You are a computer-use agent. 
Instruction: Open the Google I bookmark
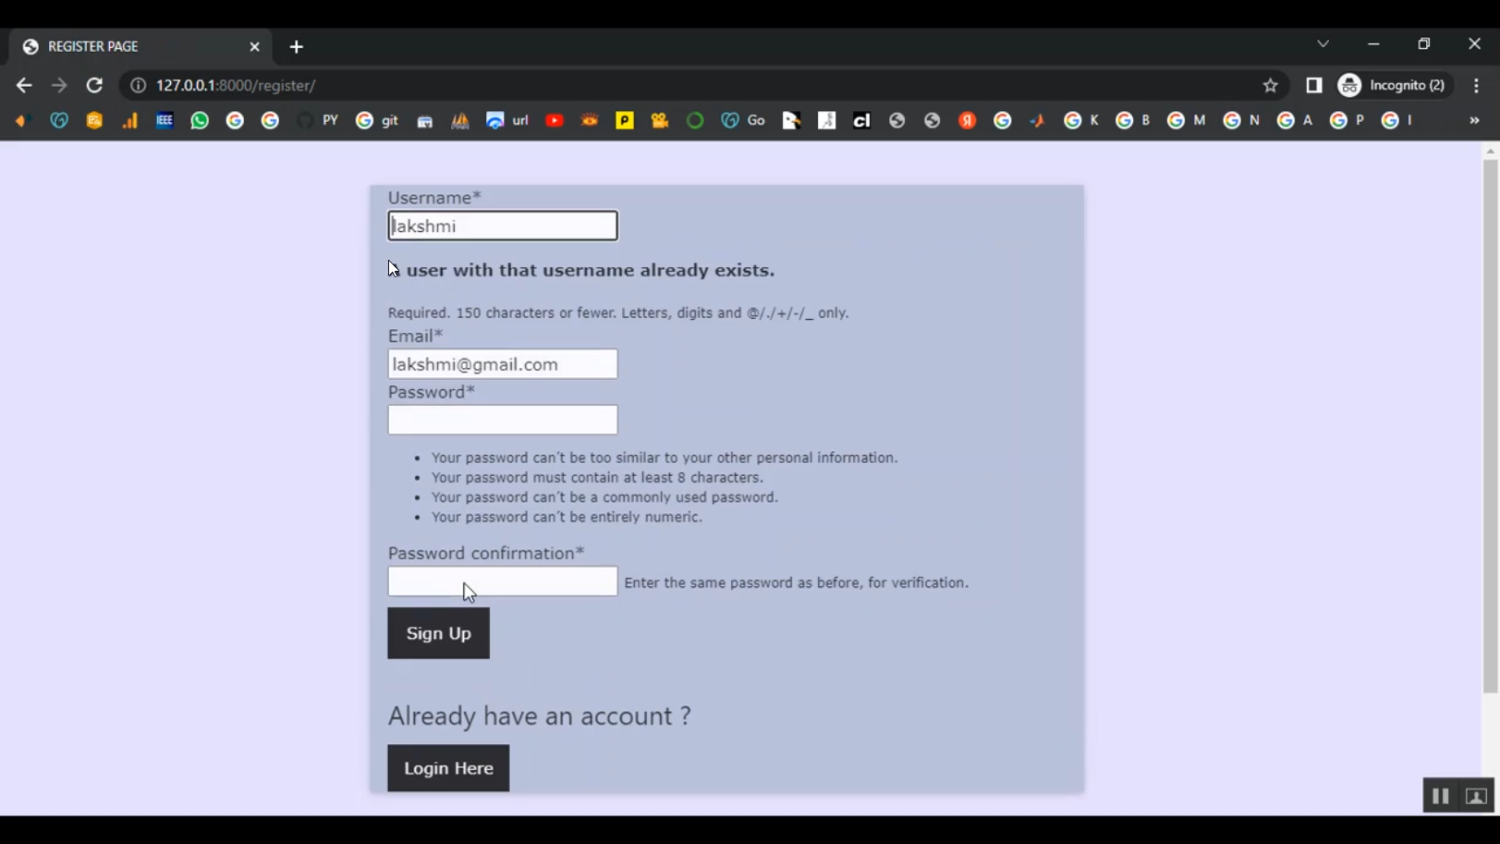1397,121
